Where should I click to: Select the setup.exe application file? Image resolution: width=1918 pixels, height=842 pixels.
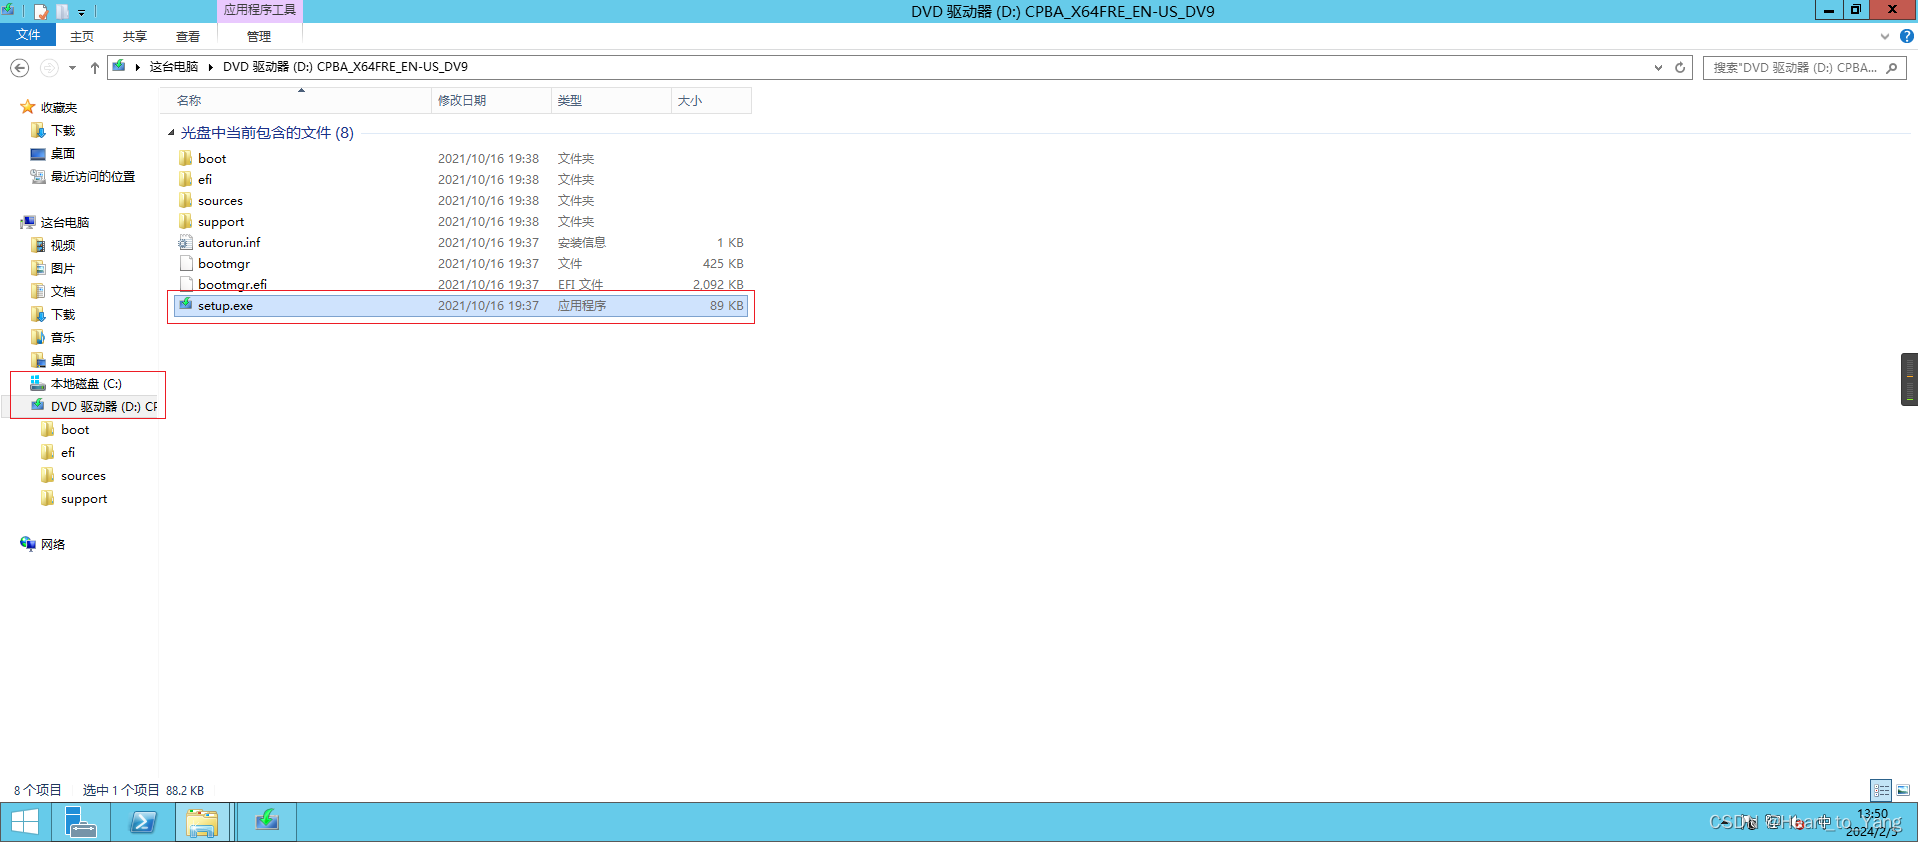click(225, 306)
